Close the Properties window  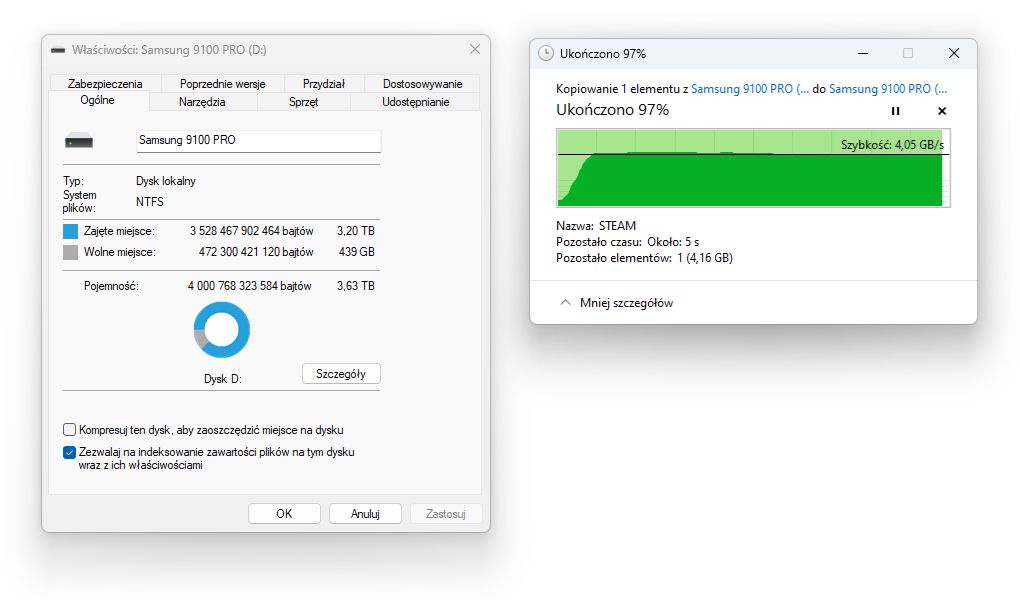[x=475, y=49]
